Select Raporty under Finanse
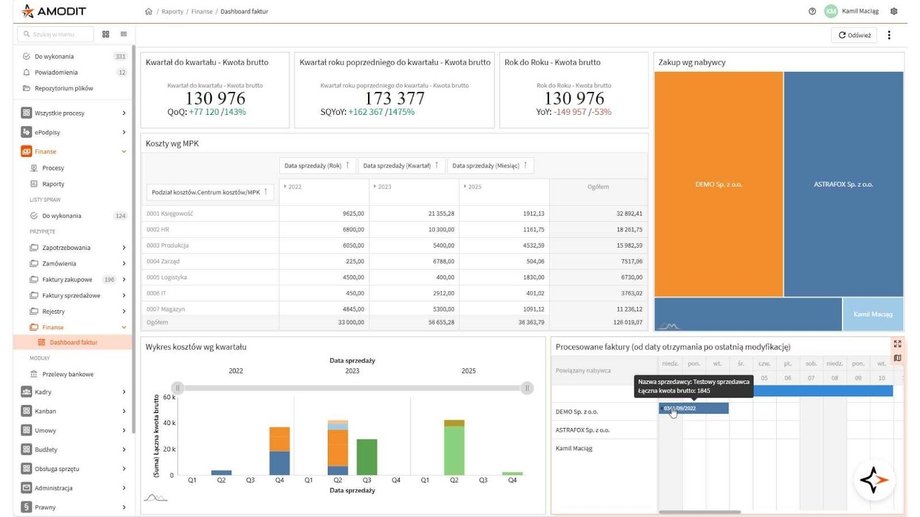920x517 pixels. pos(52,184)
